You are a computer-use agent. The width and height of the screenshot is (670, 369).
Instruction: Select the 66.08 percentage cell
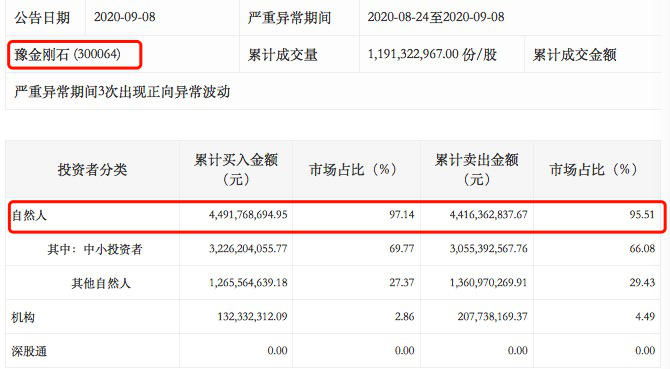(642, 249)
